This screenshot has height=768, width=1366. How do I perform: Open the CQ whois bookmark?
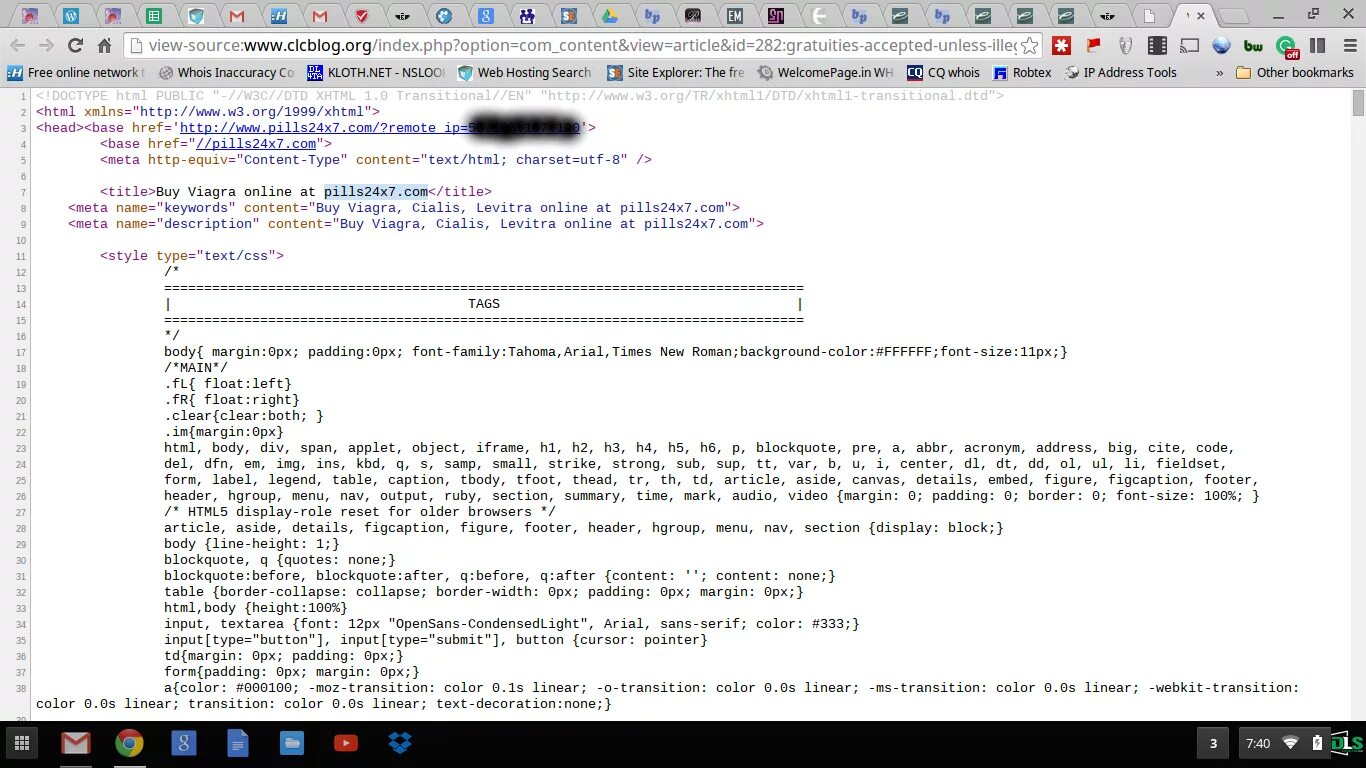[943, 73]
